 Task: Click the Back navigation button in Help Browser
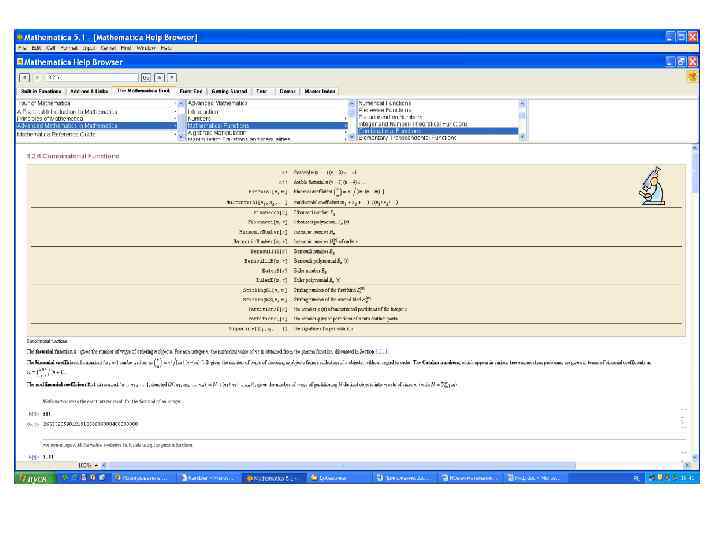point(25,78)
